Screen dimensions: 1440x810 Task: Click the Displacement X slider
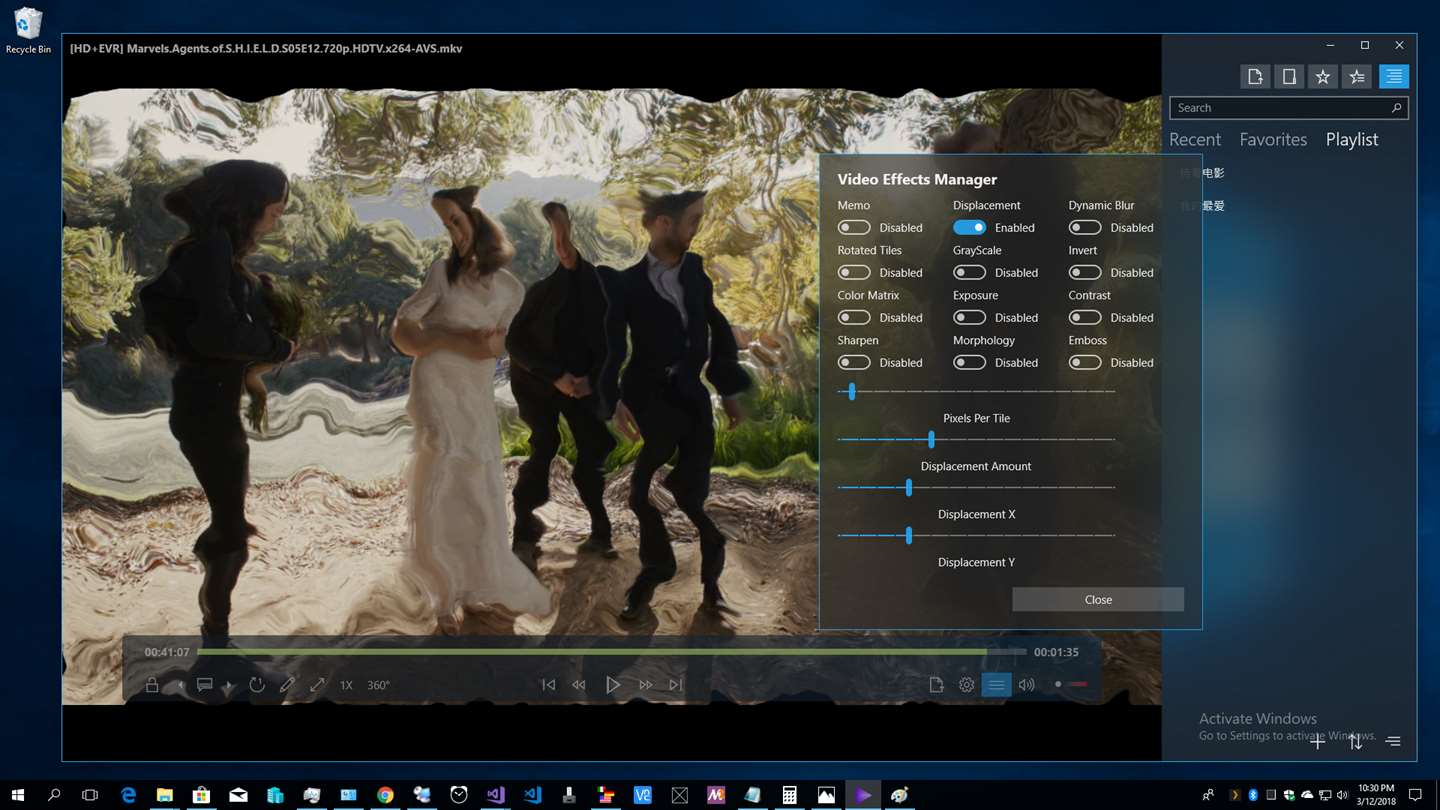(x=976, y=488)
